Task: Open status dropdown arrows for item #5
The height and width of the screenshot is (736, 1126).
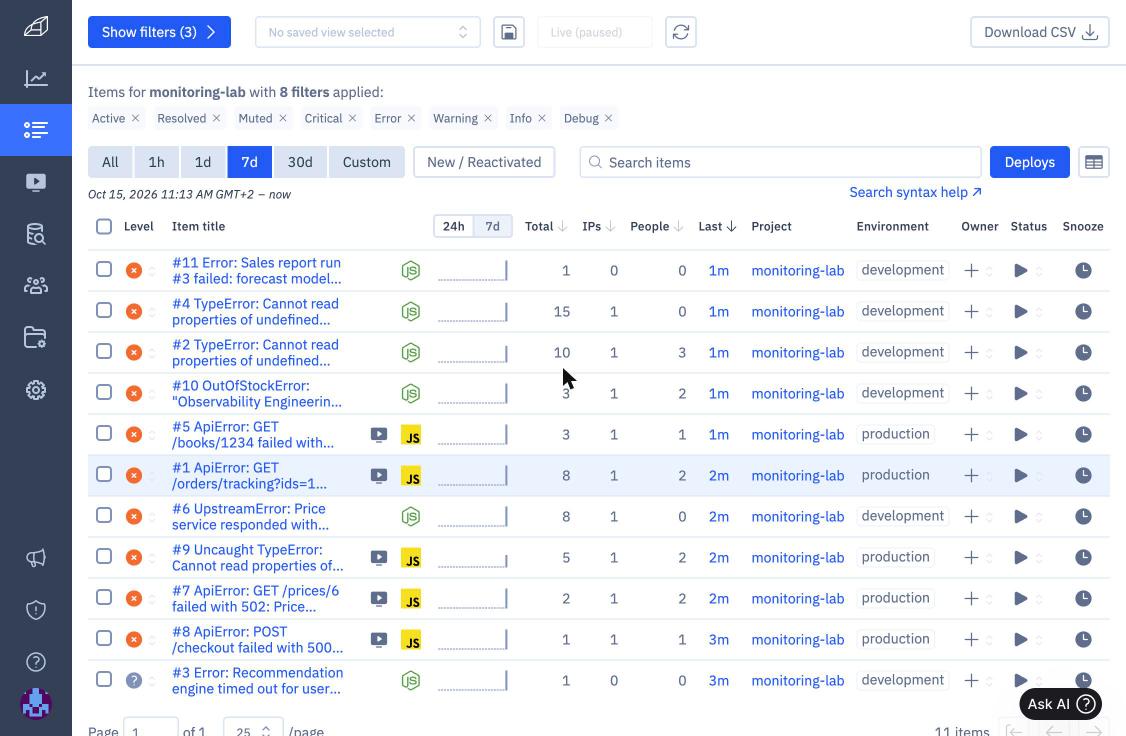Action: [x=1039, y=435]
